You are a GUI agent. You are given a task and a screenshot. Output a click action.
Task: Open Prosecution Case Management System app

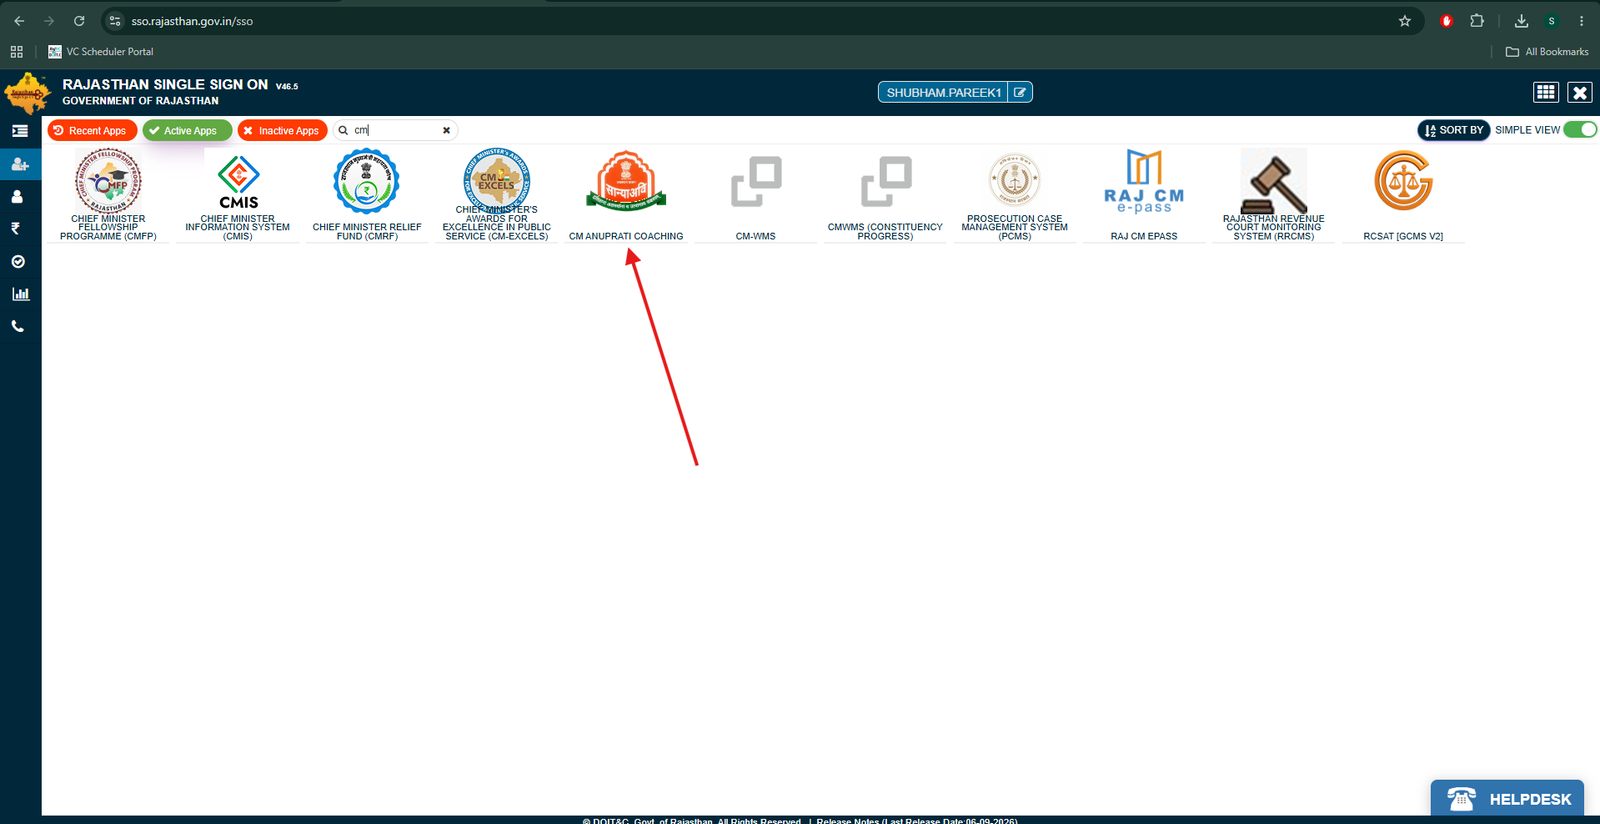[1014, 195]
